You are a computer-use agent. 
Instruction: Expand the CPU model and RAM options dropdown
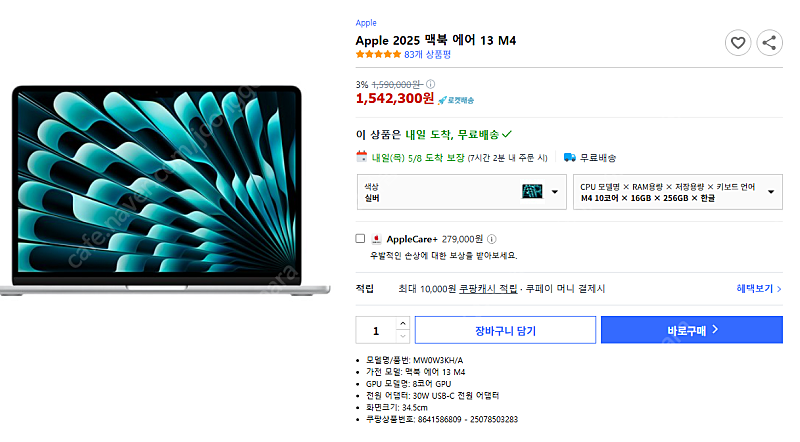678,192
